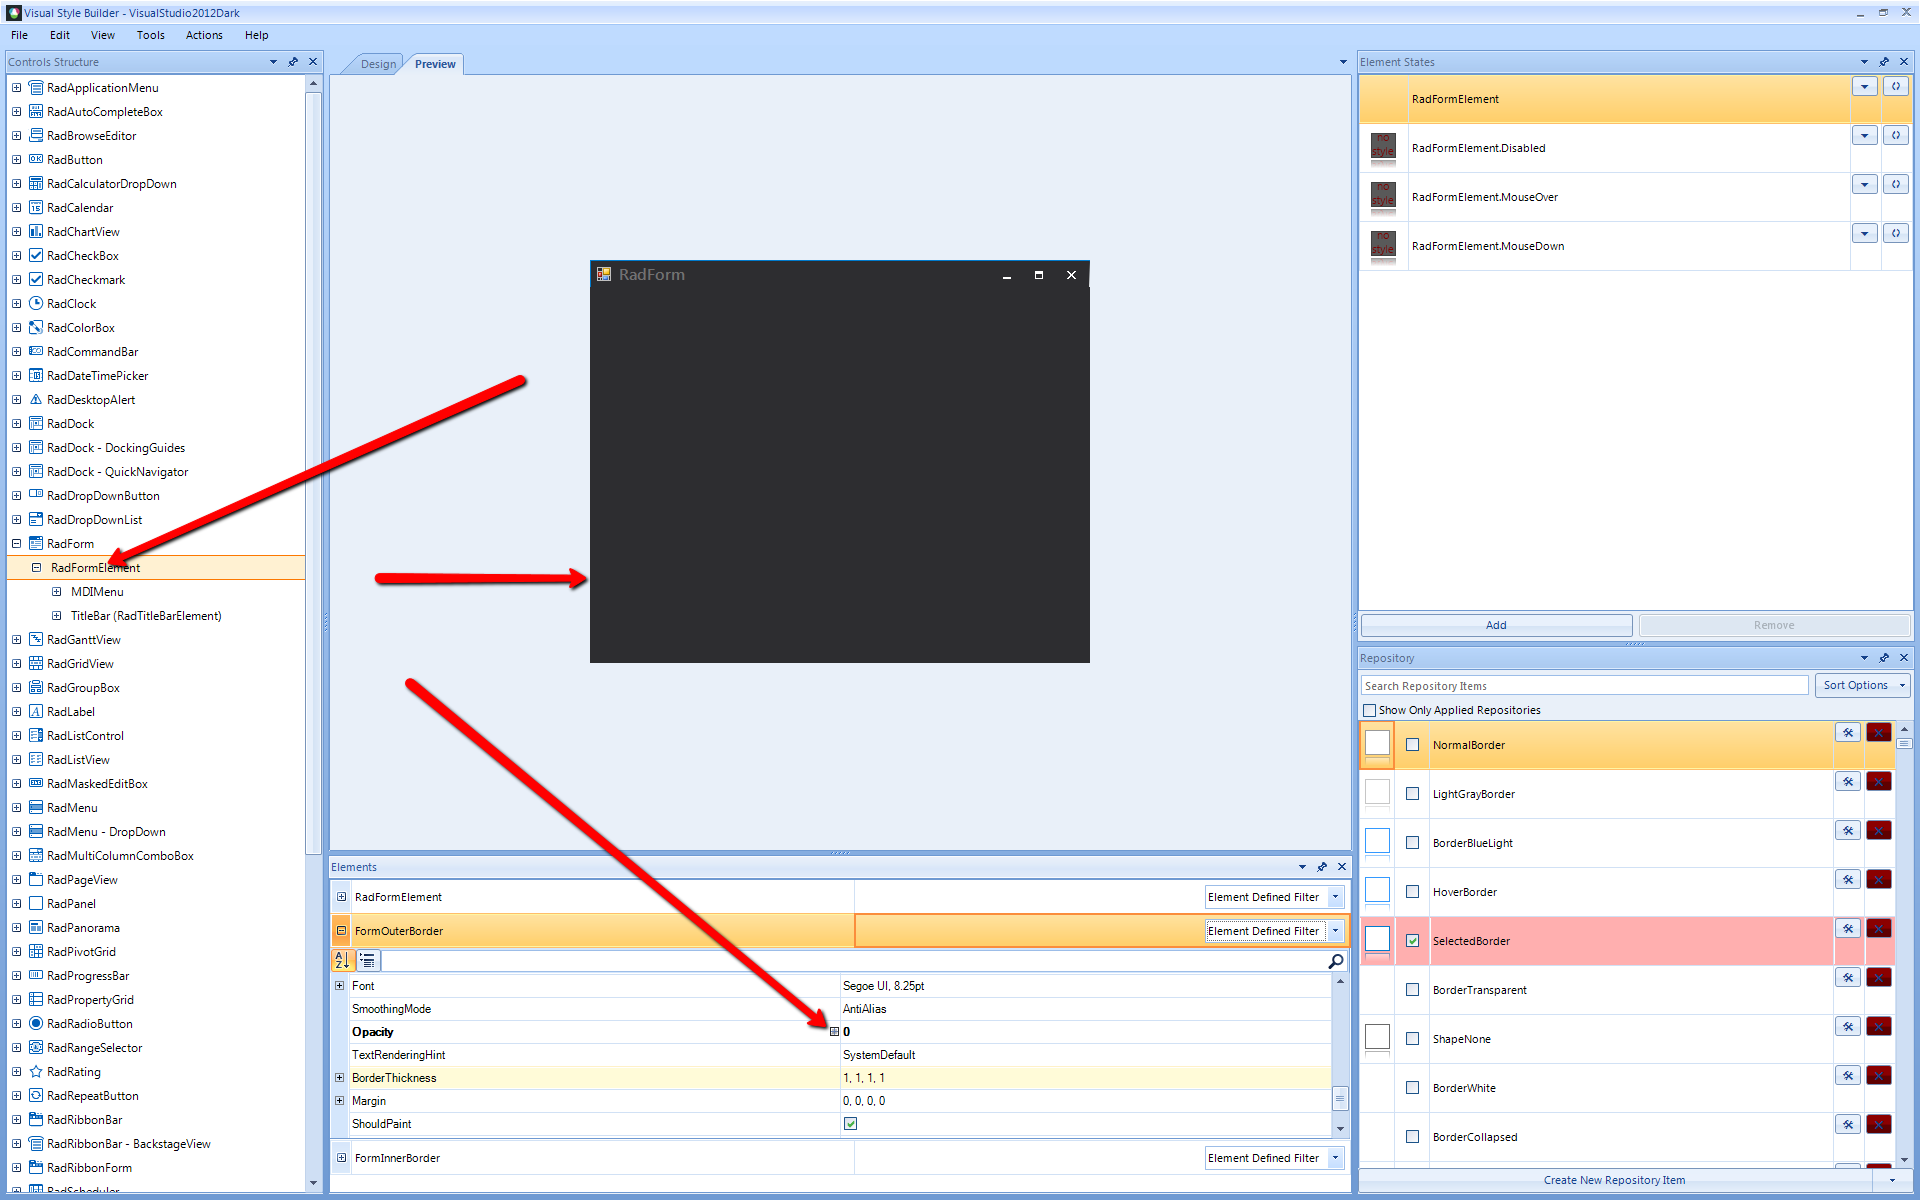Click edit tools icon for NormalBorder repository item
1920x1200 pixels.
tap(1847, 733)
